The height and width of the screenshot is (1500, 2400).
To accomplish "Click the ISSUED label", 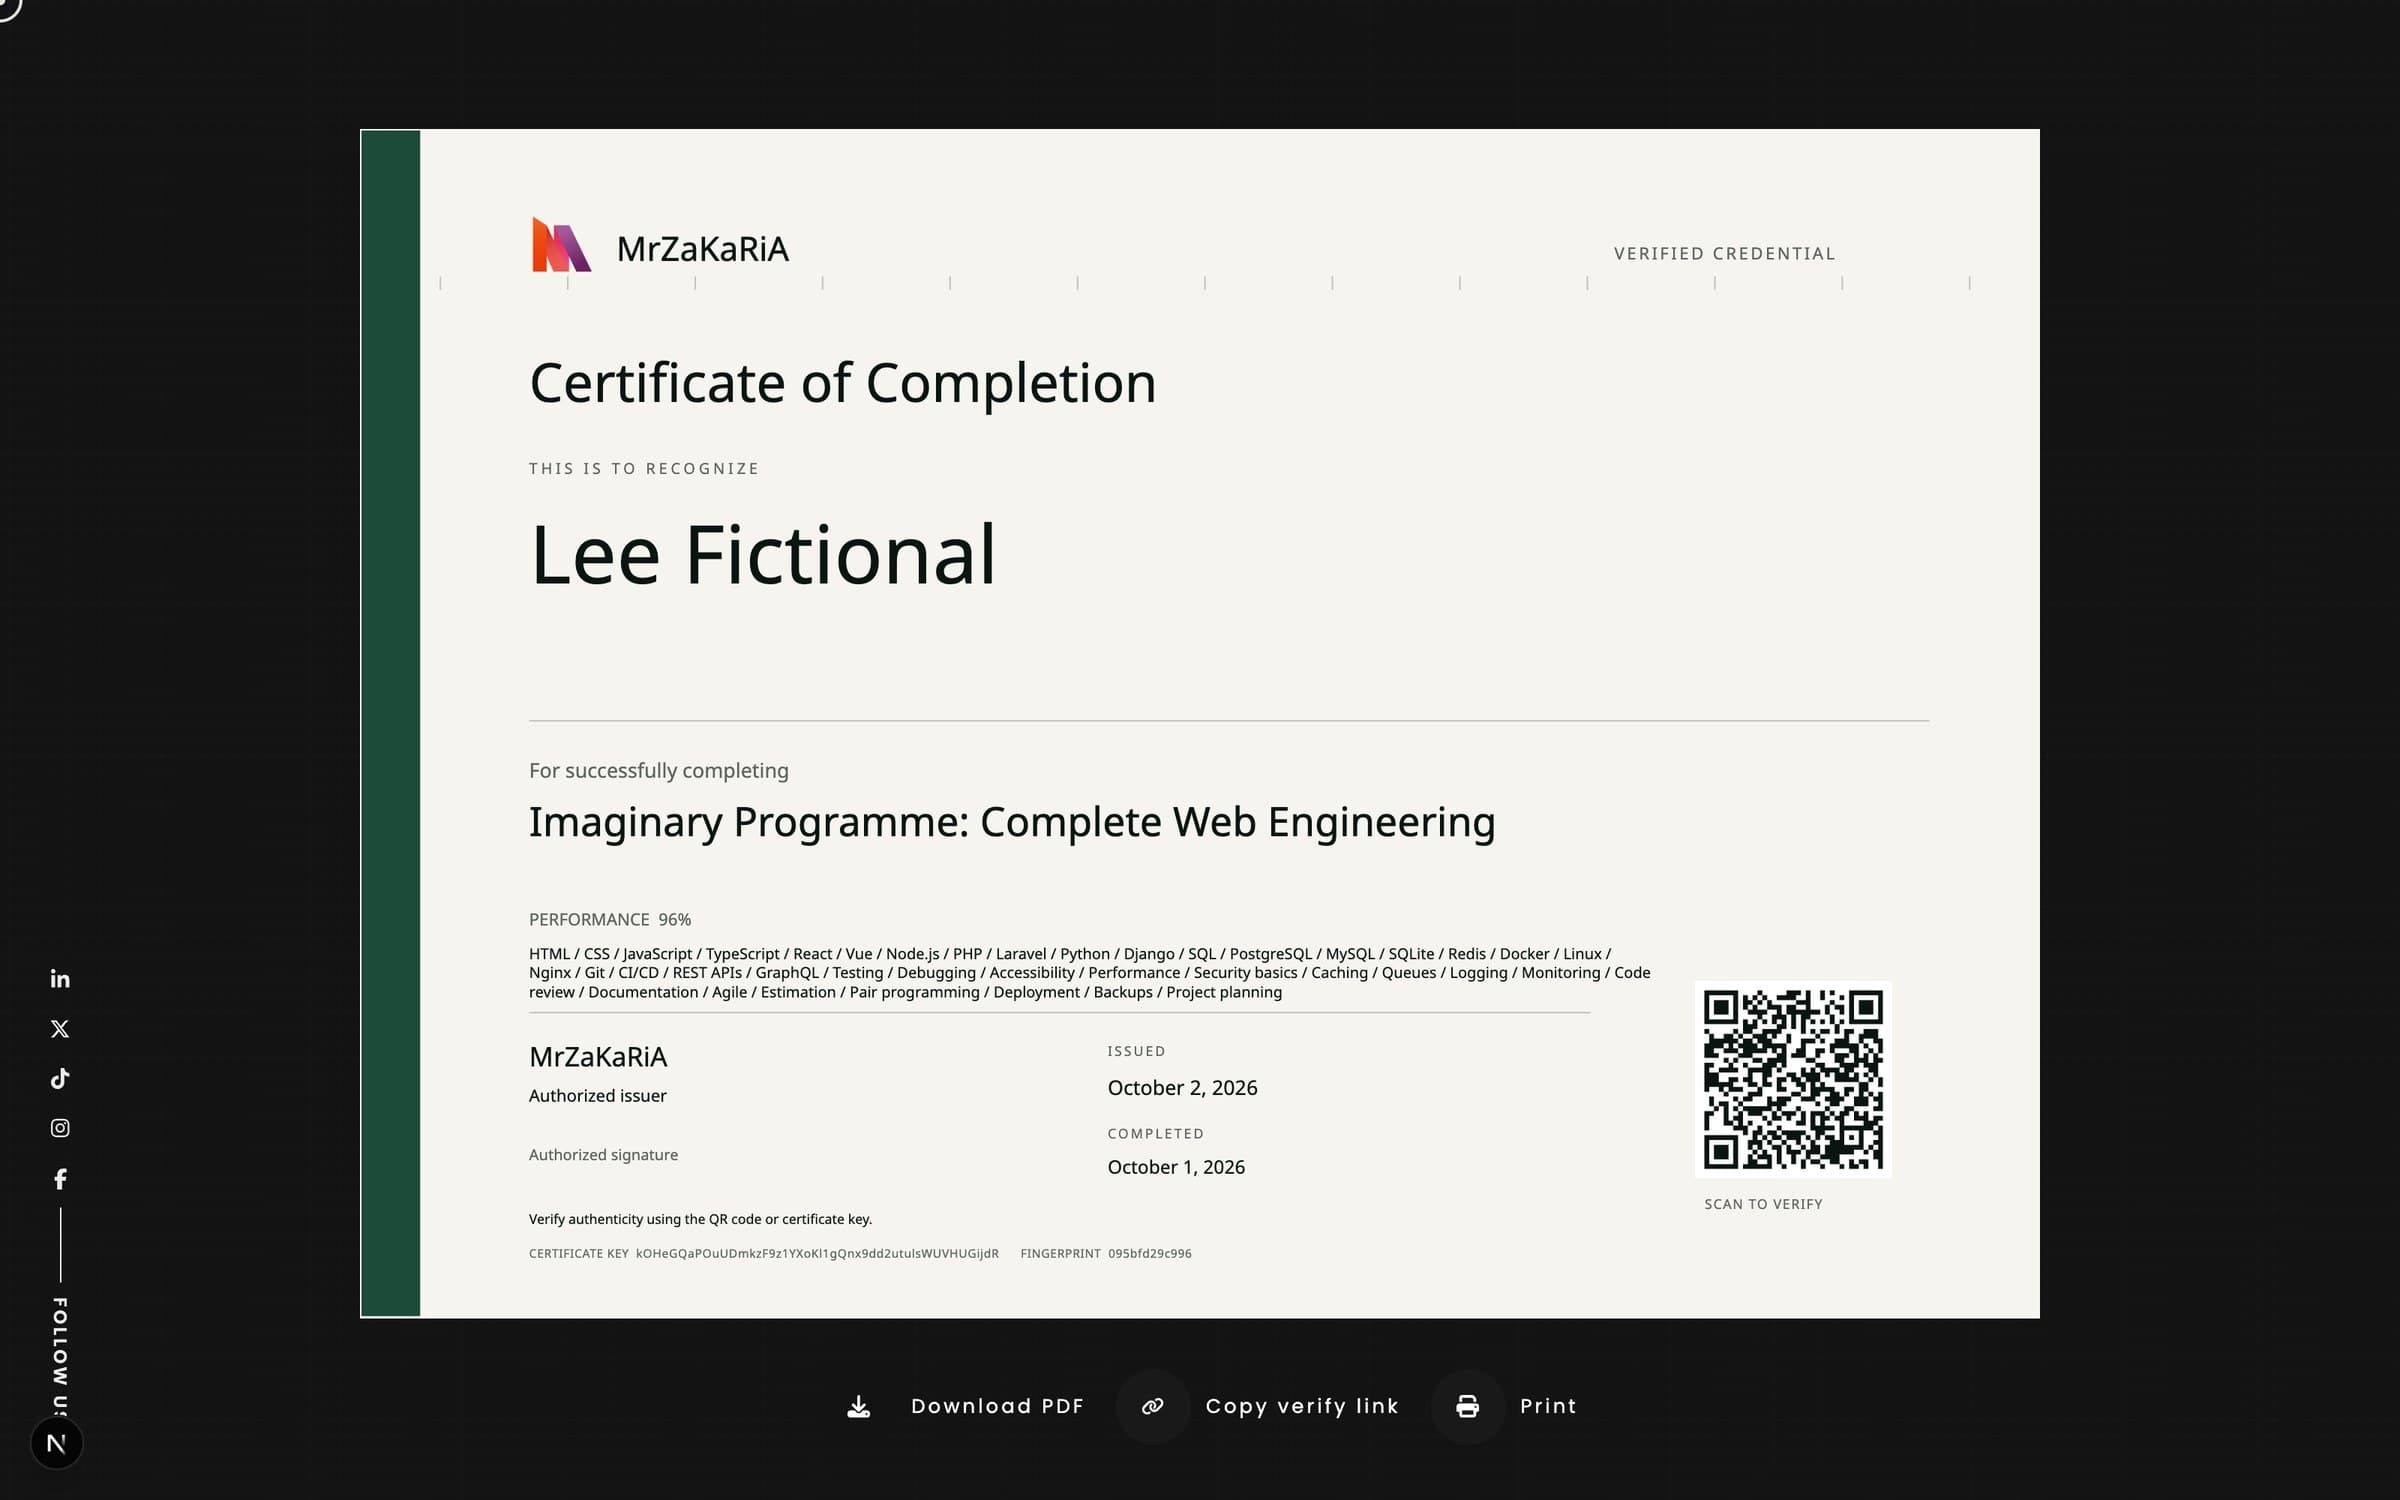I will pyautogui.click(x=1136, y=1051).
